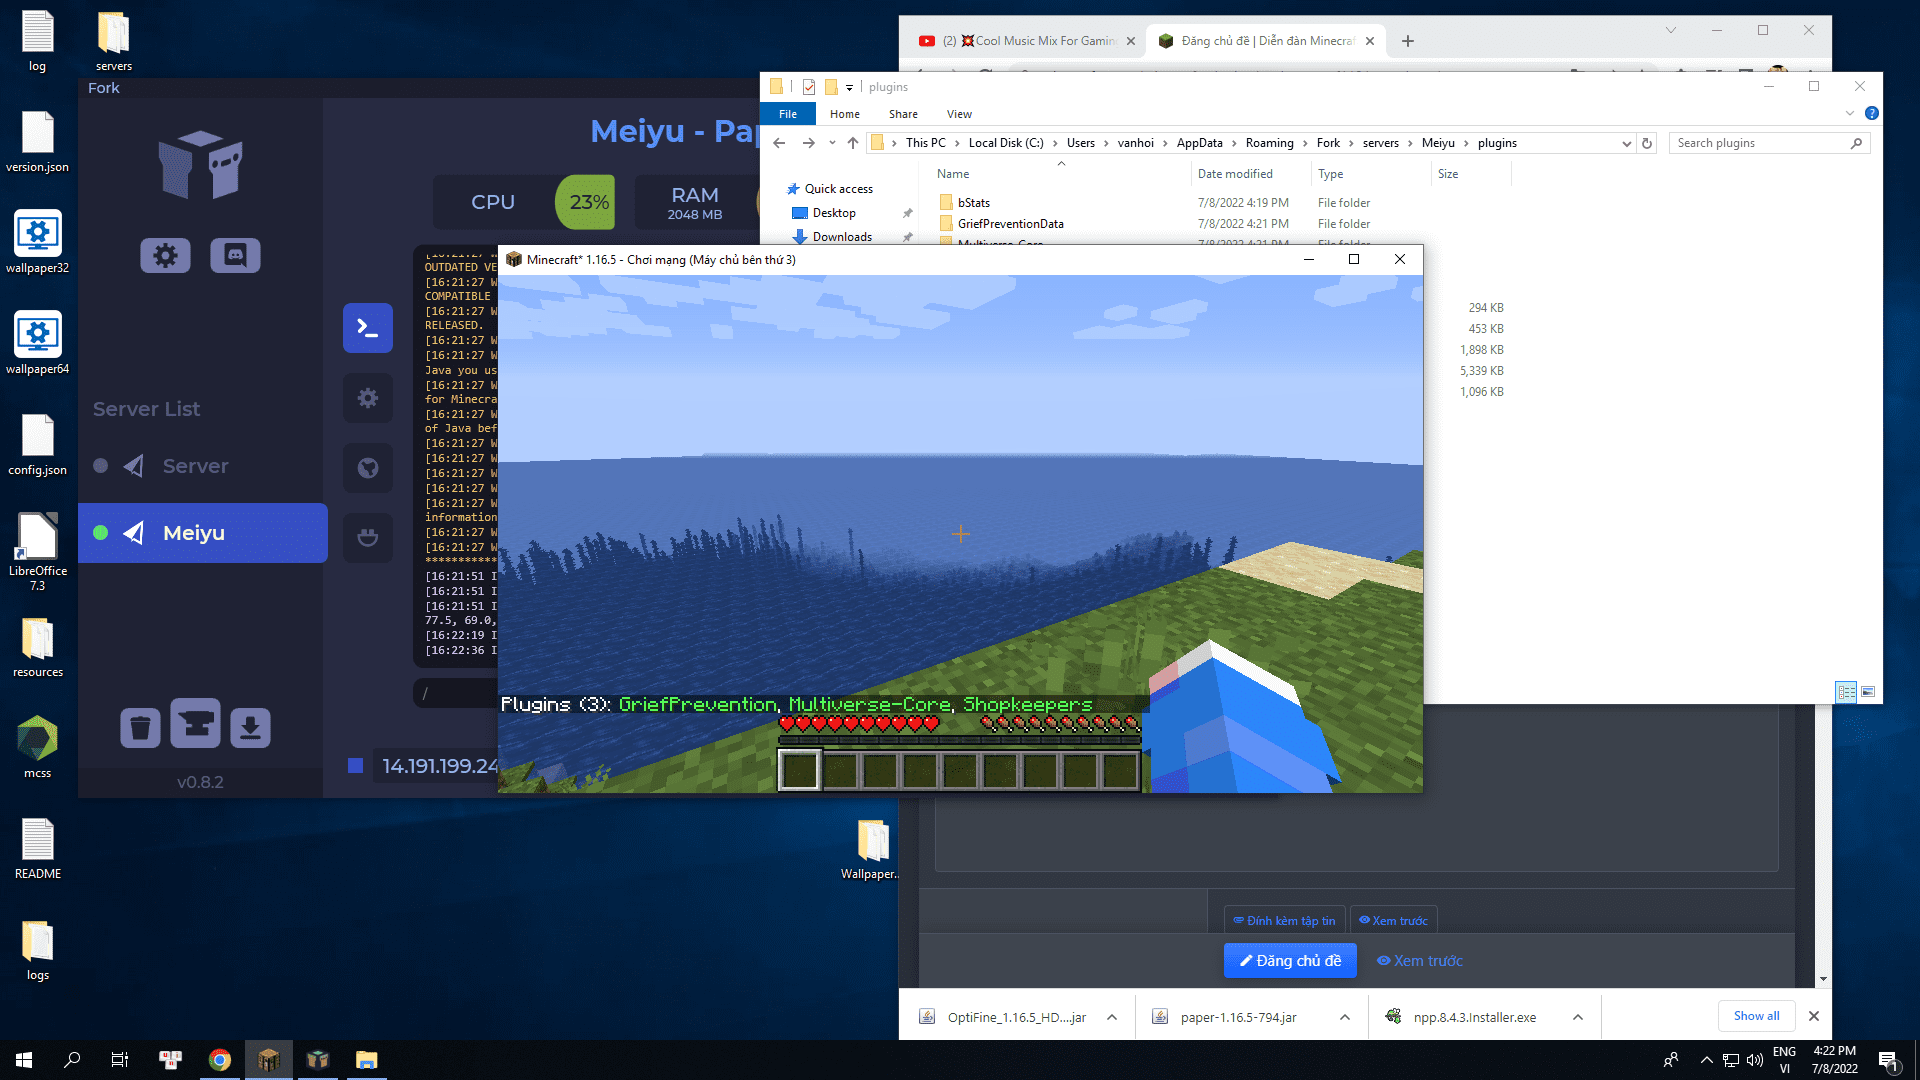The height and width of the screenshot is (1080, 1920).
Task: Open Fork app settings gear icon
Action: 165,256
